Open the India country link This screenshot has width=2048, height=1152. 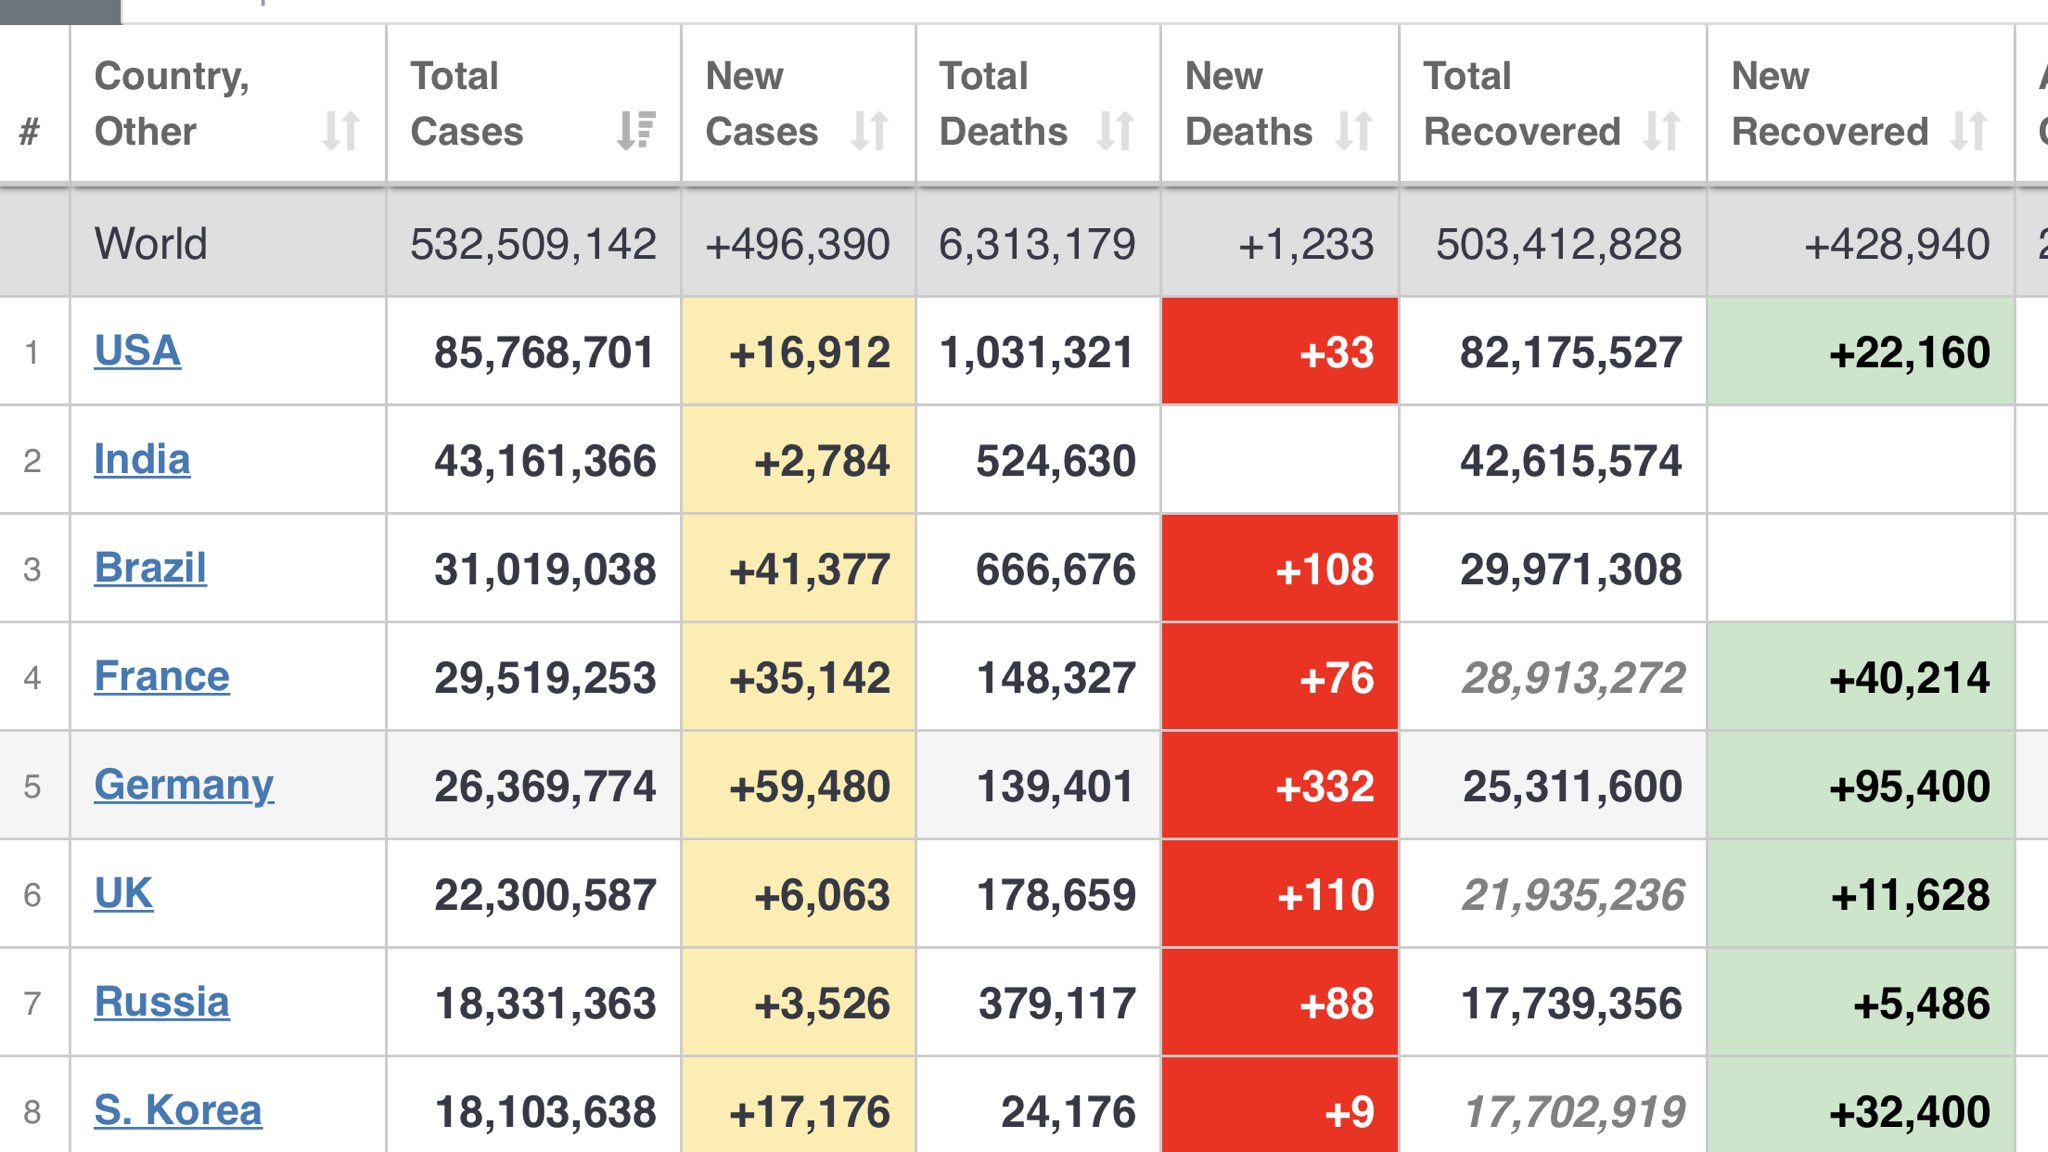[x=142, y=460]
